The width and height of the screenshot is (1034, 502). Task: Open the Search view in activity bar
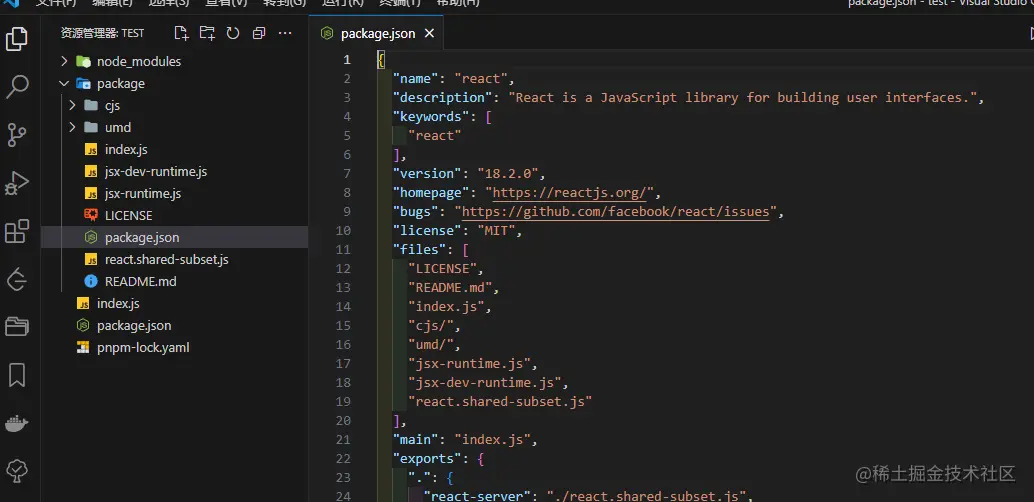(16, 86)
